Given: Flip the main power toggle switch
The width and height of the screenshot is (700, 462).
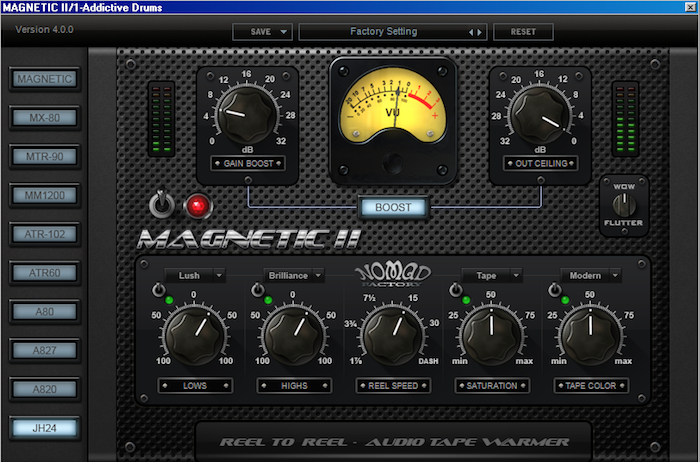Looking at the screenshot, I should [x=162, y=204].
